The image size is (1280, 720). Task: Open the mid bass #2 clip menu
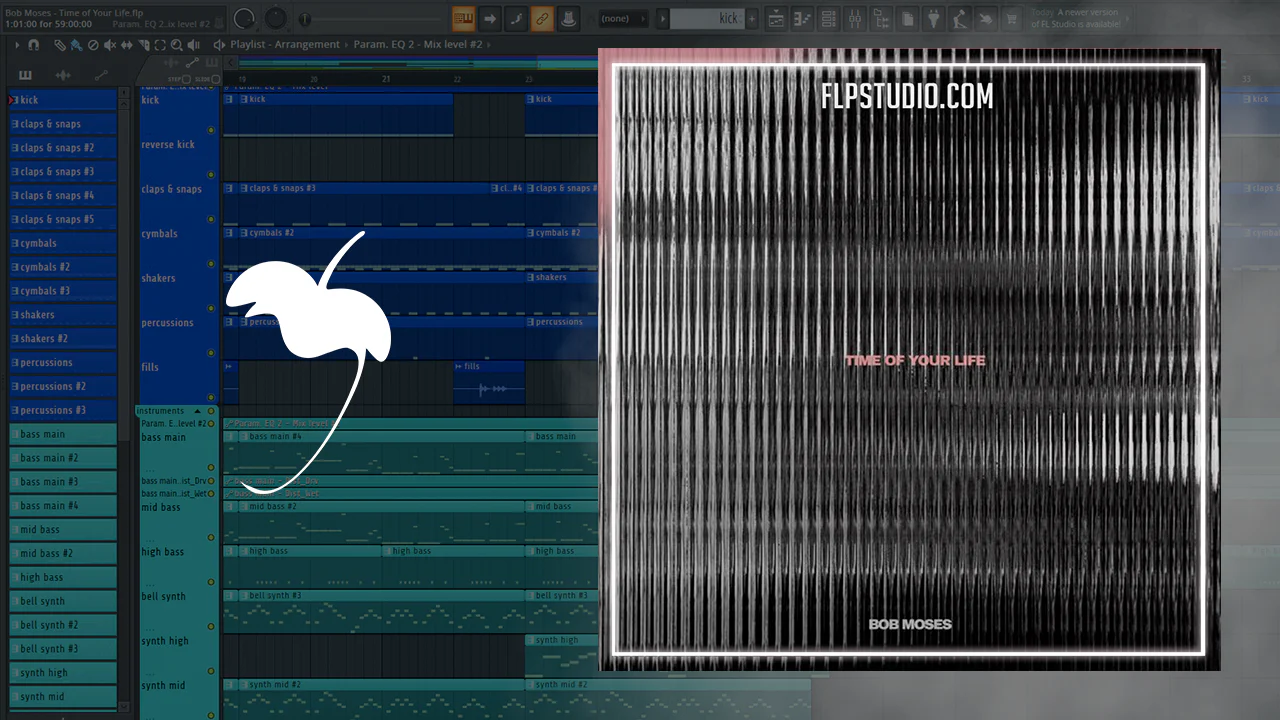243,506
